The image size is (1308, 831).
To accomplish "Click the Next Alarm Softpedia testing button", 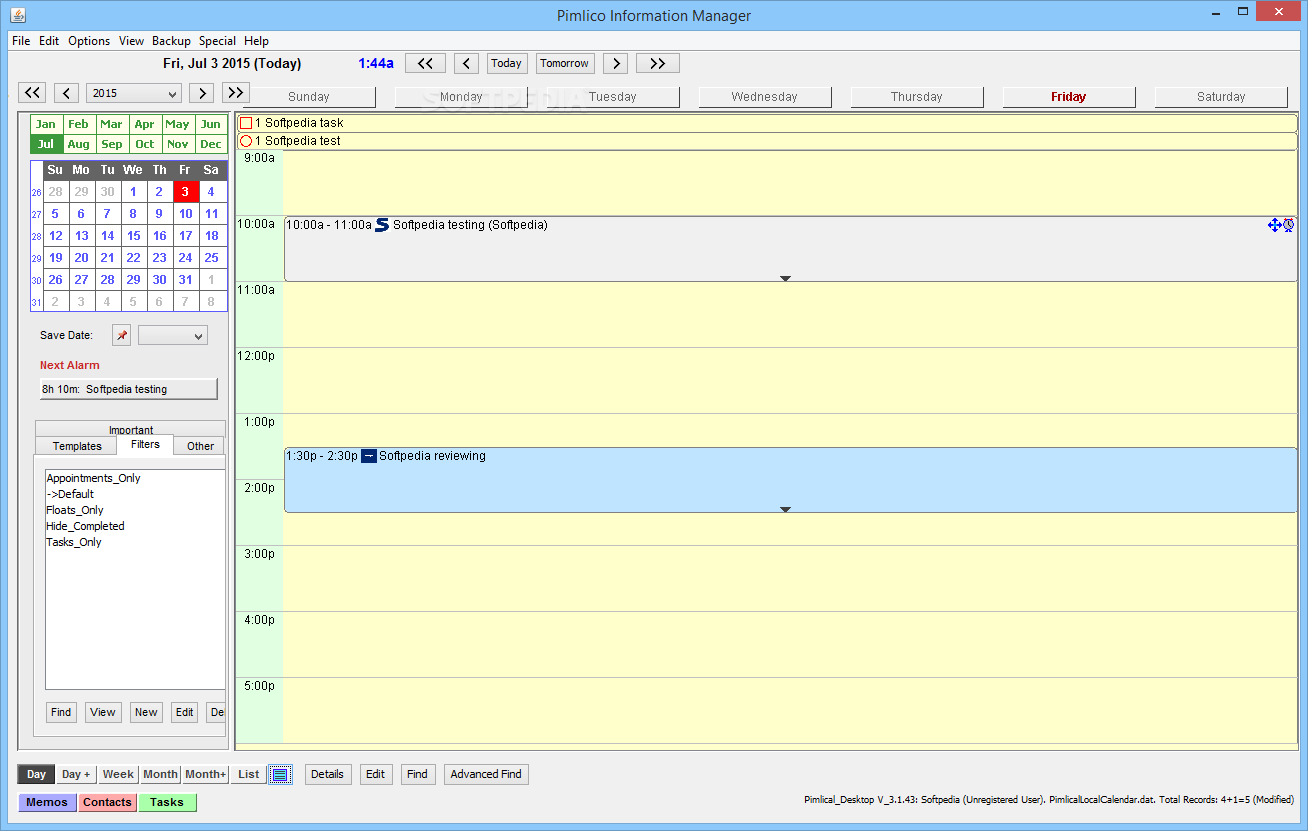I will coord(128,389).
